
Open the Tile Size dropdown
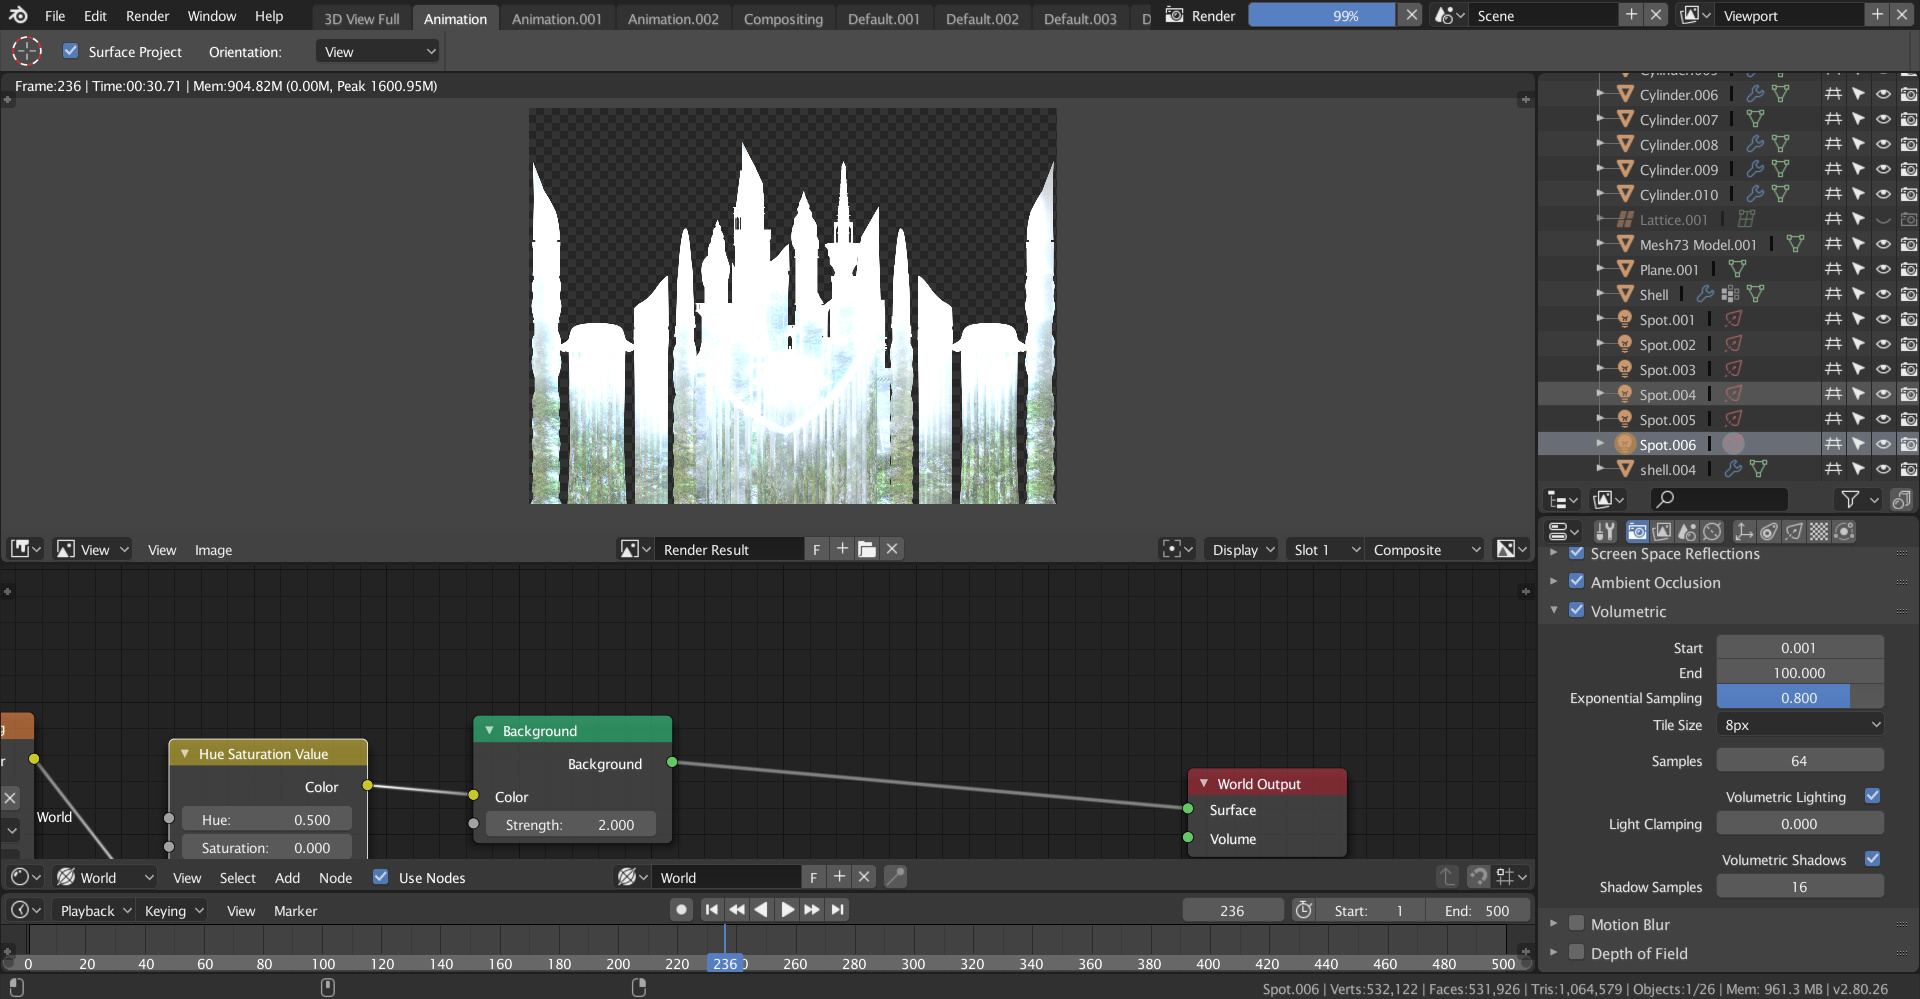(1800, 725)
